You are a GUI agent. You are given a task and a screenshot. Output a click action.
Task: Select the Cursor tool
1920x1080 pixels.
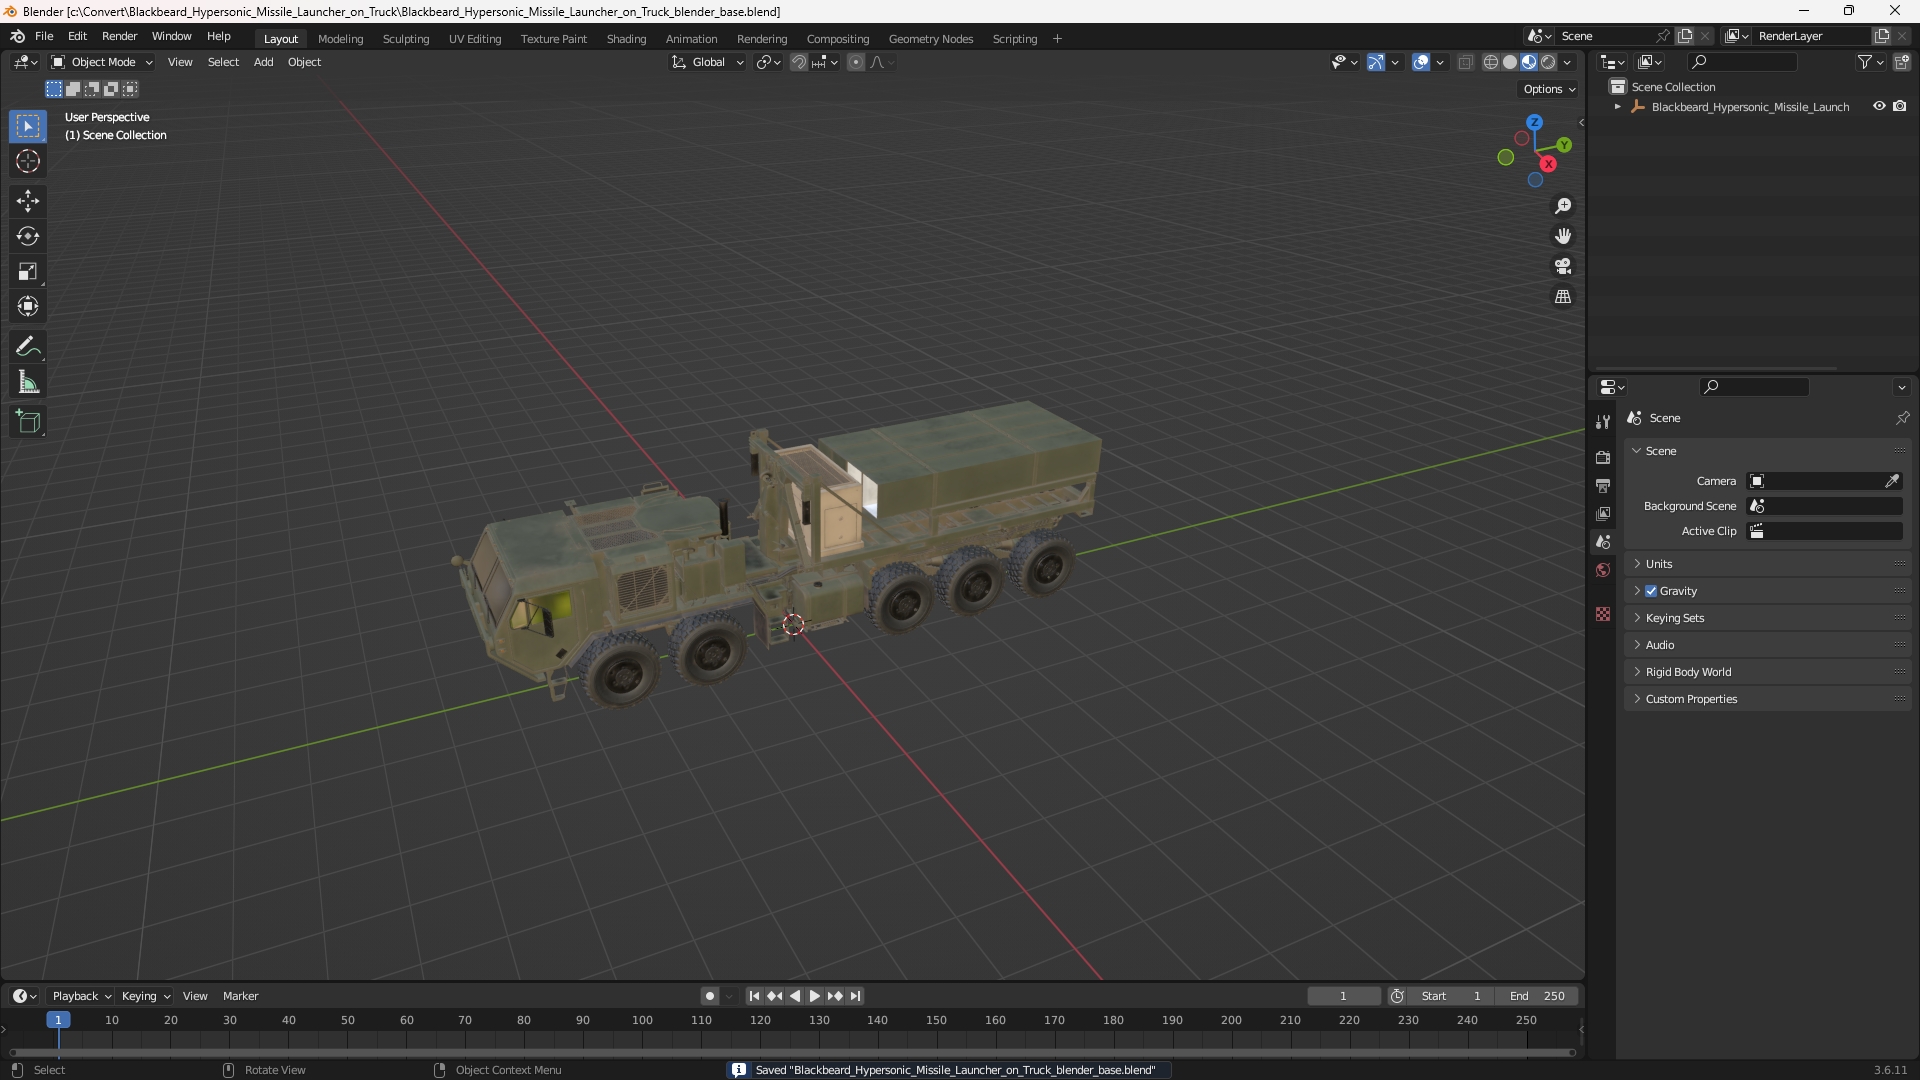click(x=28, y=162)
